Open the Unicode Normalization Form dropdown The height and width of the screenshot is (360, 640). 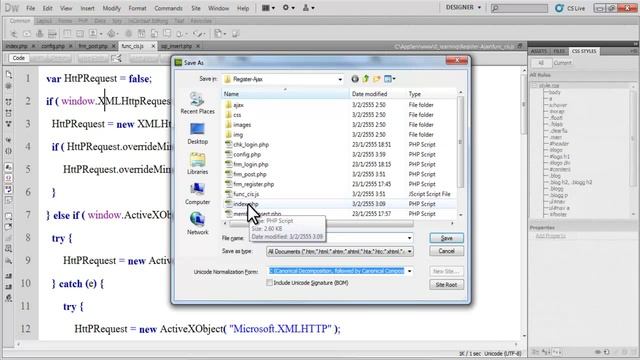(409, 271)
